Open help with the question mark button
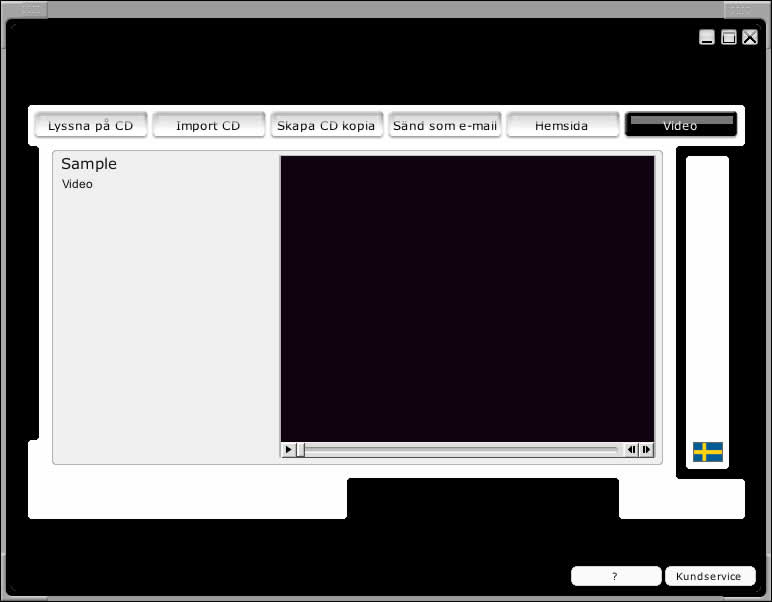Viewport: 772px width, 602px height. tap(615, 576)
